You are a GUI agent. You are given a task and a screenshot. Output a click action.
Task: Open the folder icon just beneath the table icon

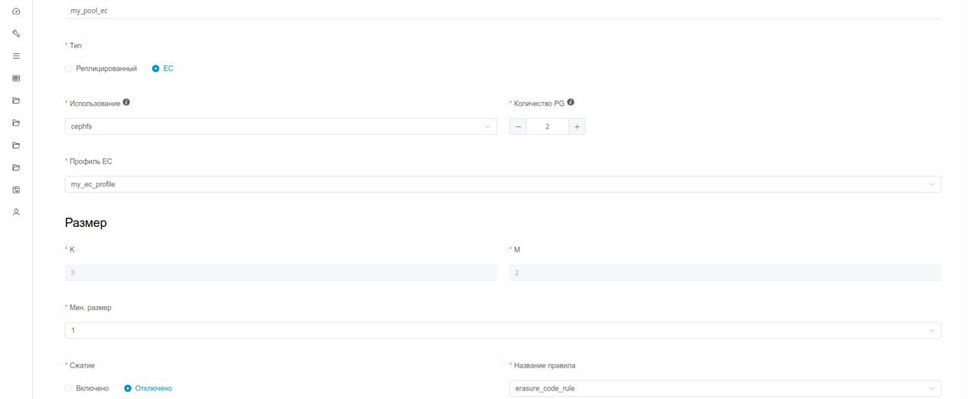pyautogui.click(x=17, y=101)
